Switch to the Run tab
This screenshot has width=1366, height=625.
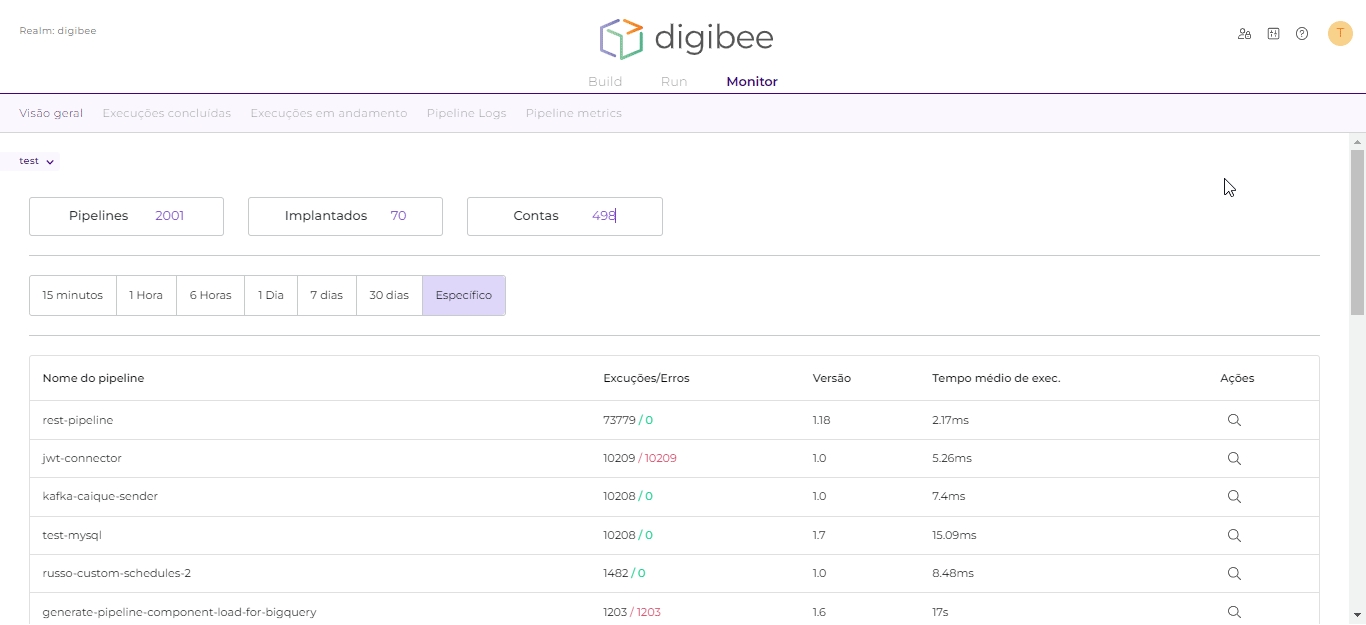674,82
